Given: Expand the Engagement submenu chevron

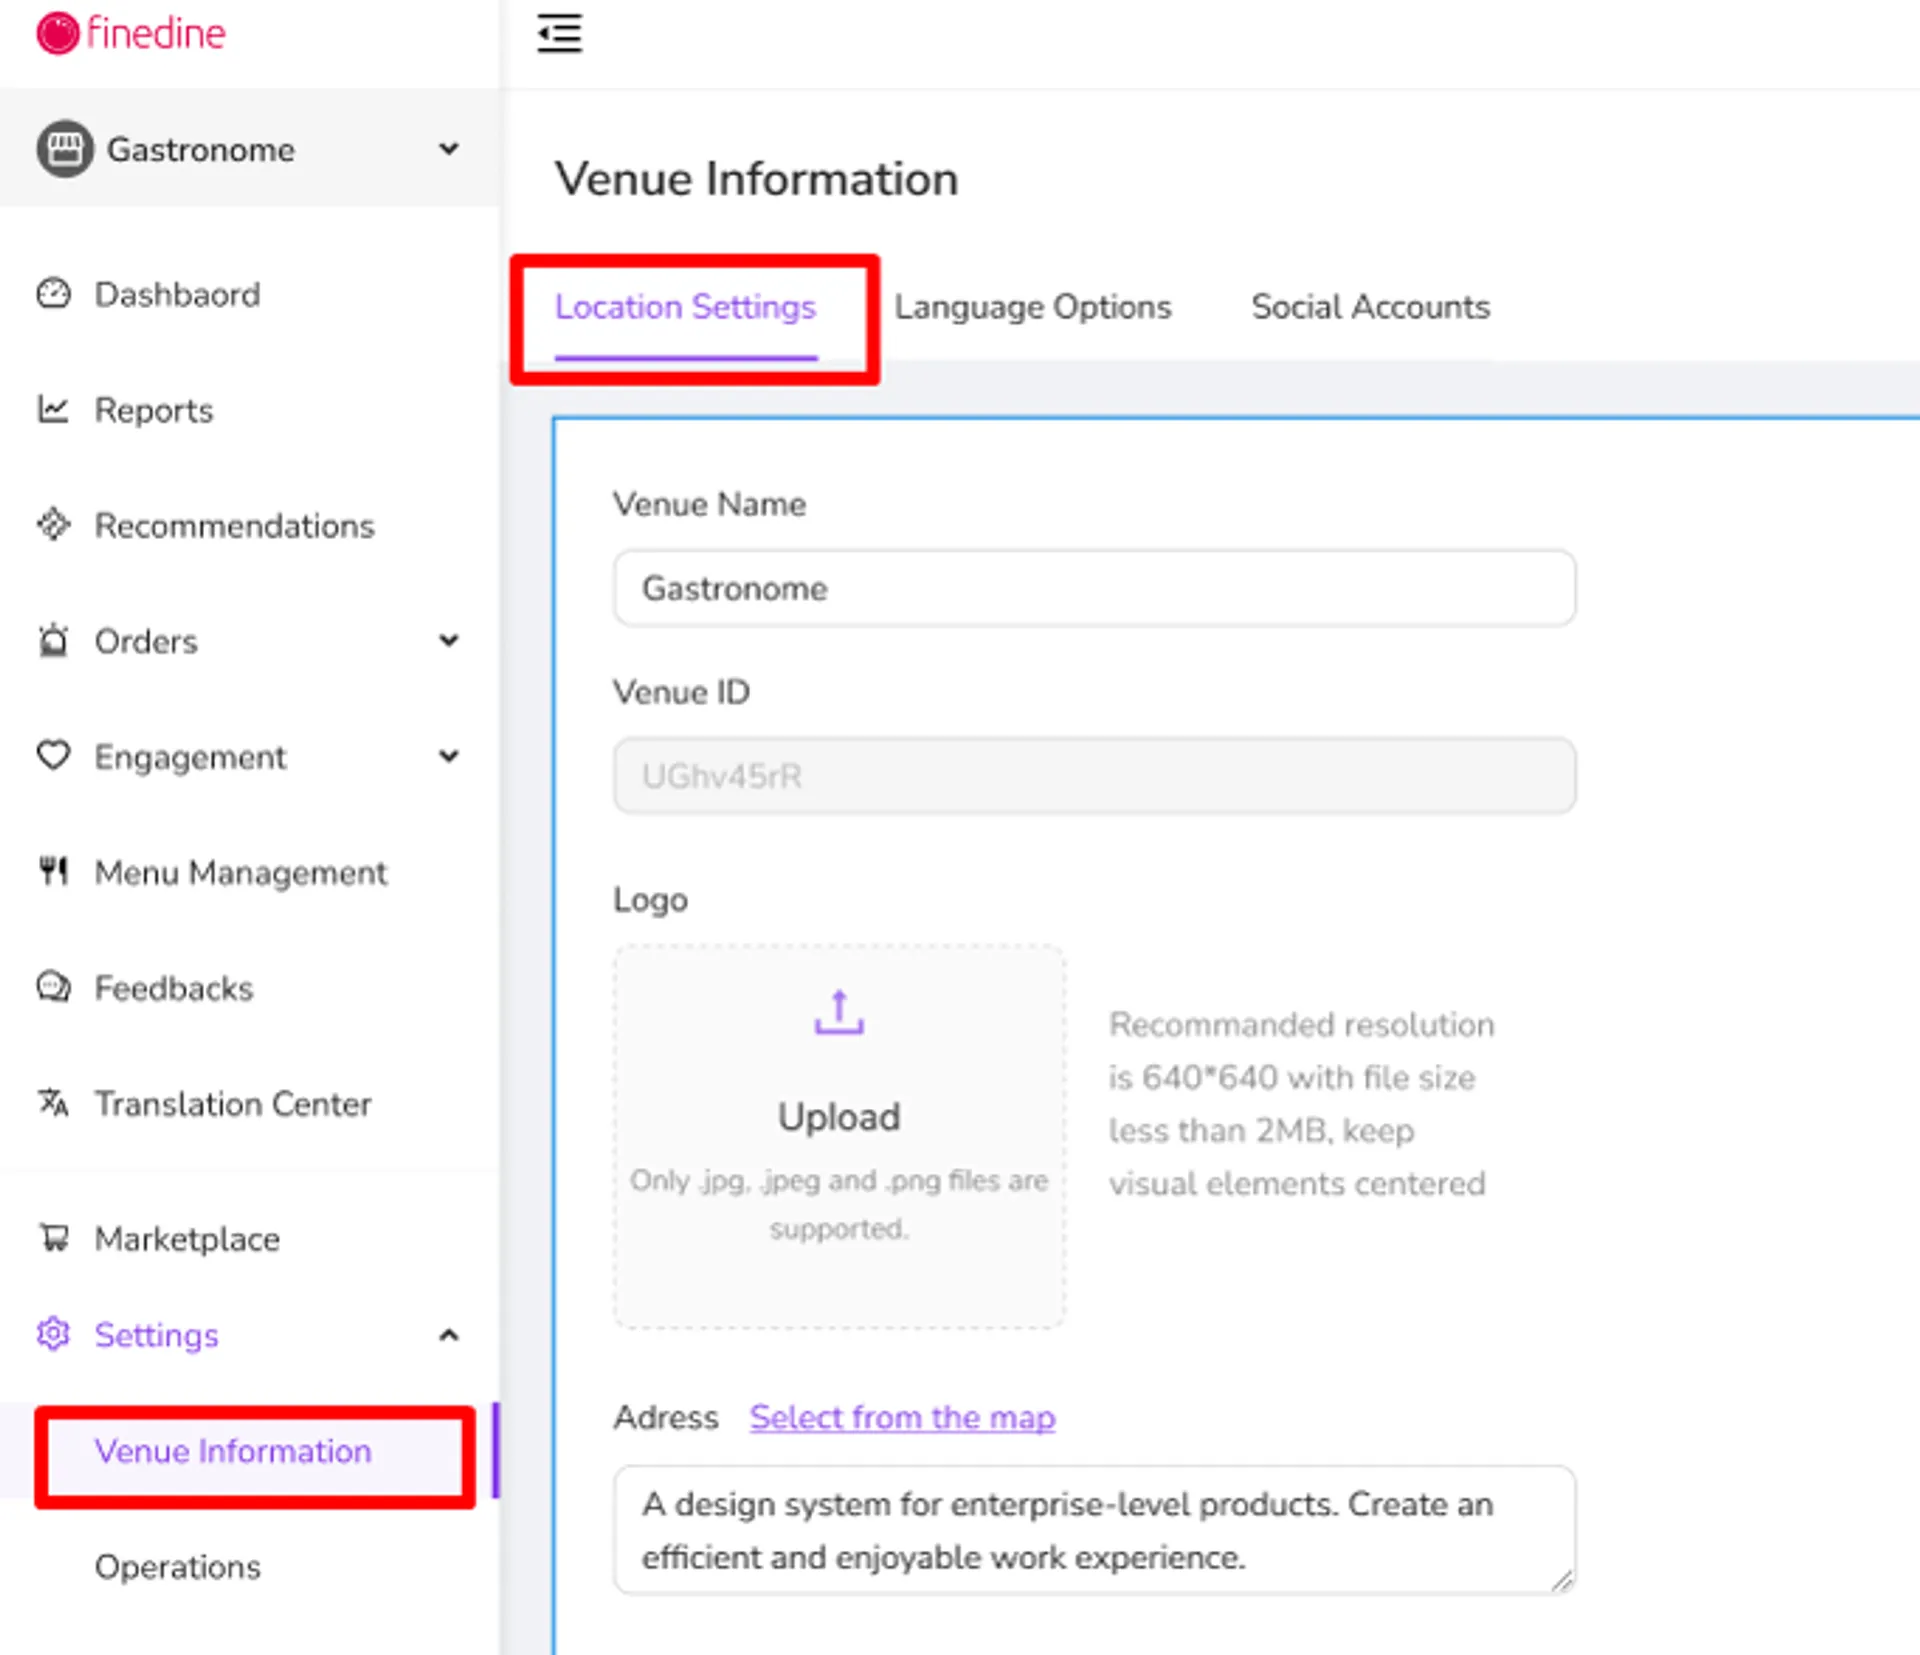Looking at the screenshot, I should point(449,756).
